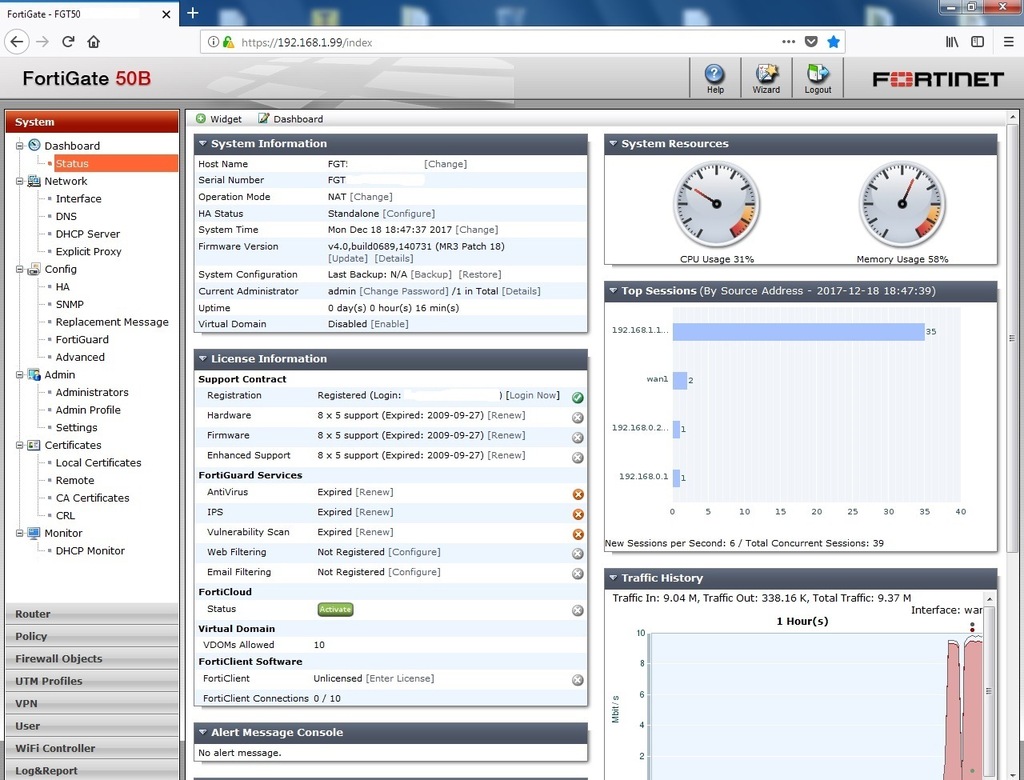Go to browser home icon
Viewport: 1024px width, 780px height.
pos(93,42)
